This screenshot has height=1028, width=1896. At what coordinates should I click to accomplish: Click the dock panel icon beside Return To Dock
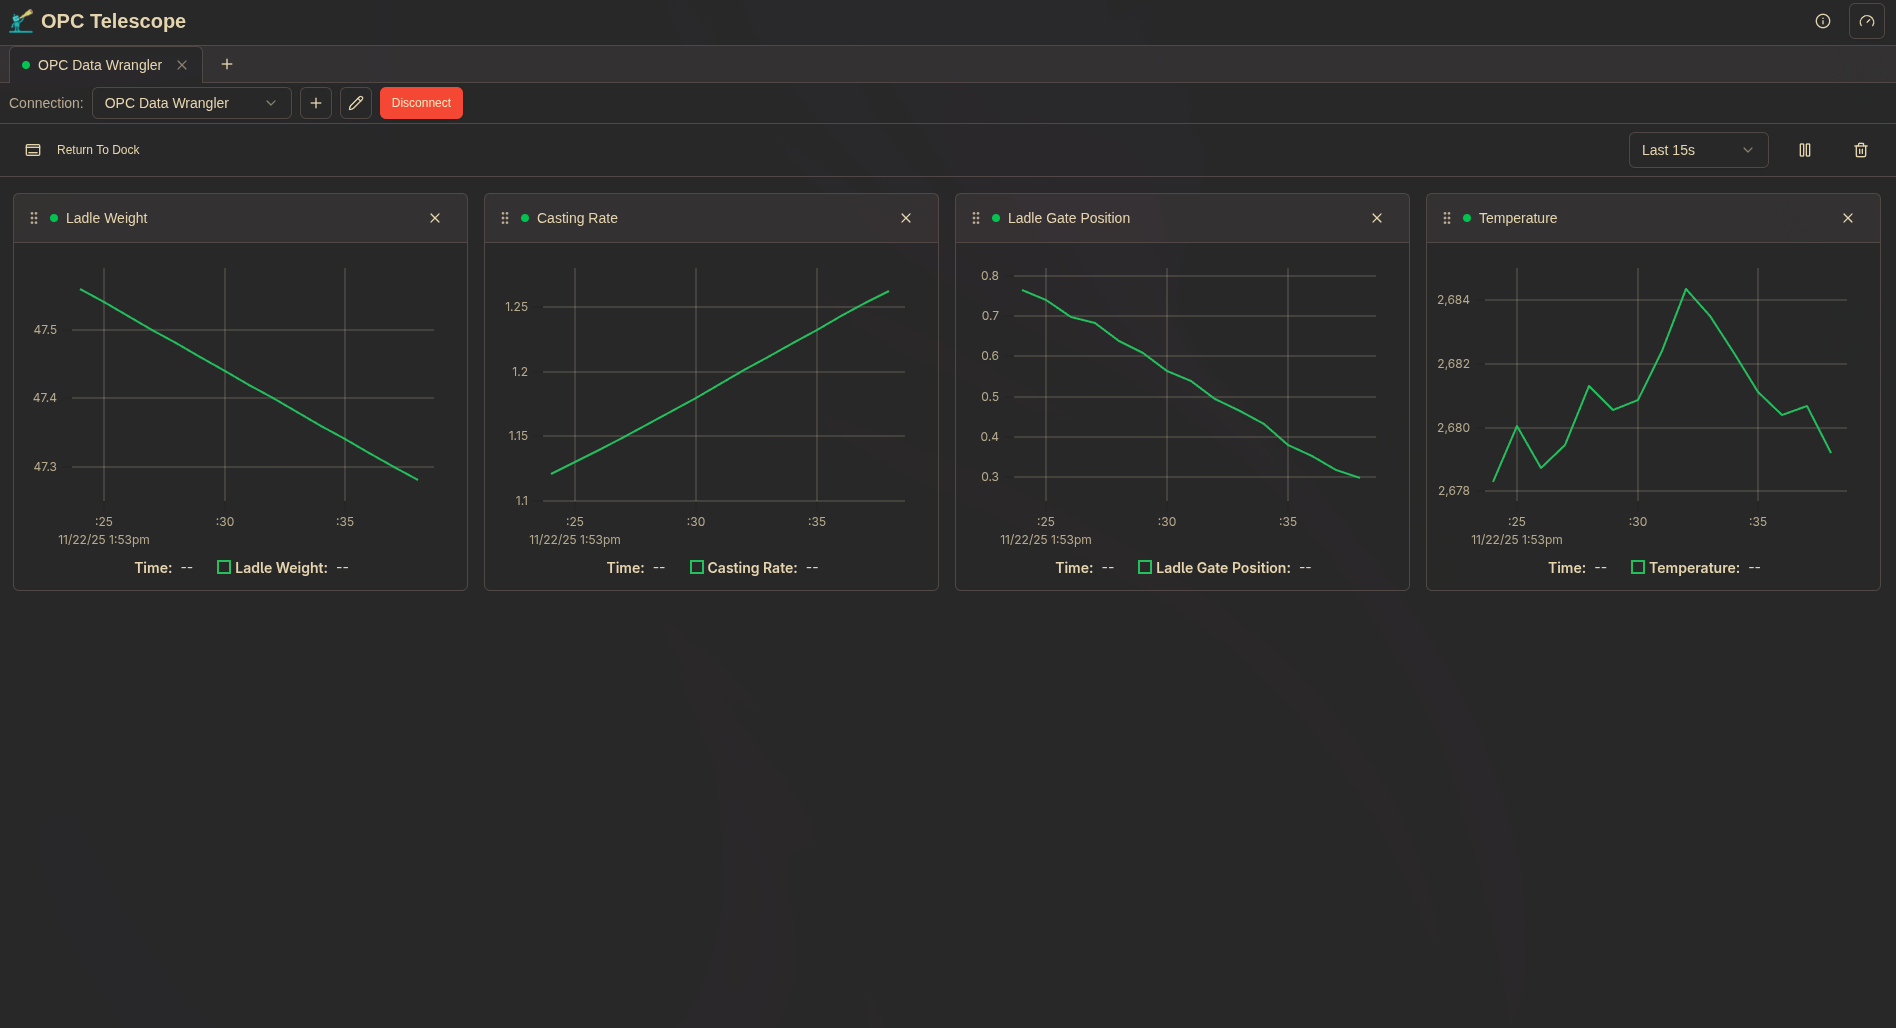[33, 149]
